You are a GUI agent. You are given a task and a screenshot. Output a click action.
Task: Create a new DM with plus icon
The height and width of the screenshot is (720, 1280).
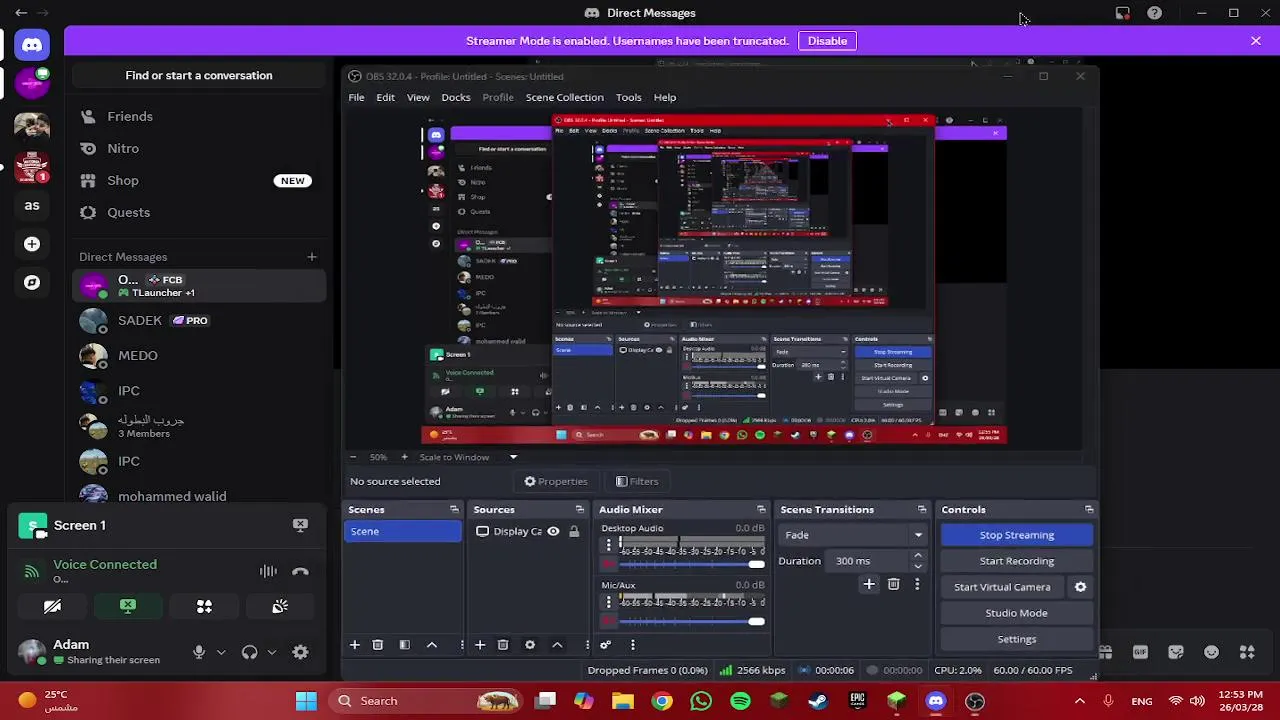(312, 257)
